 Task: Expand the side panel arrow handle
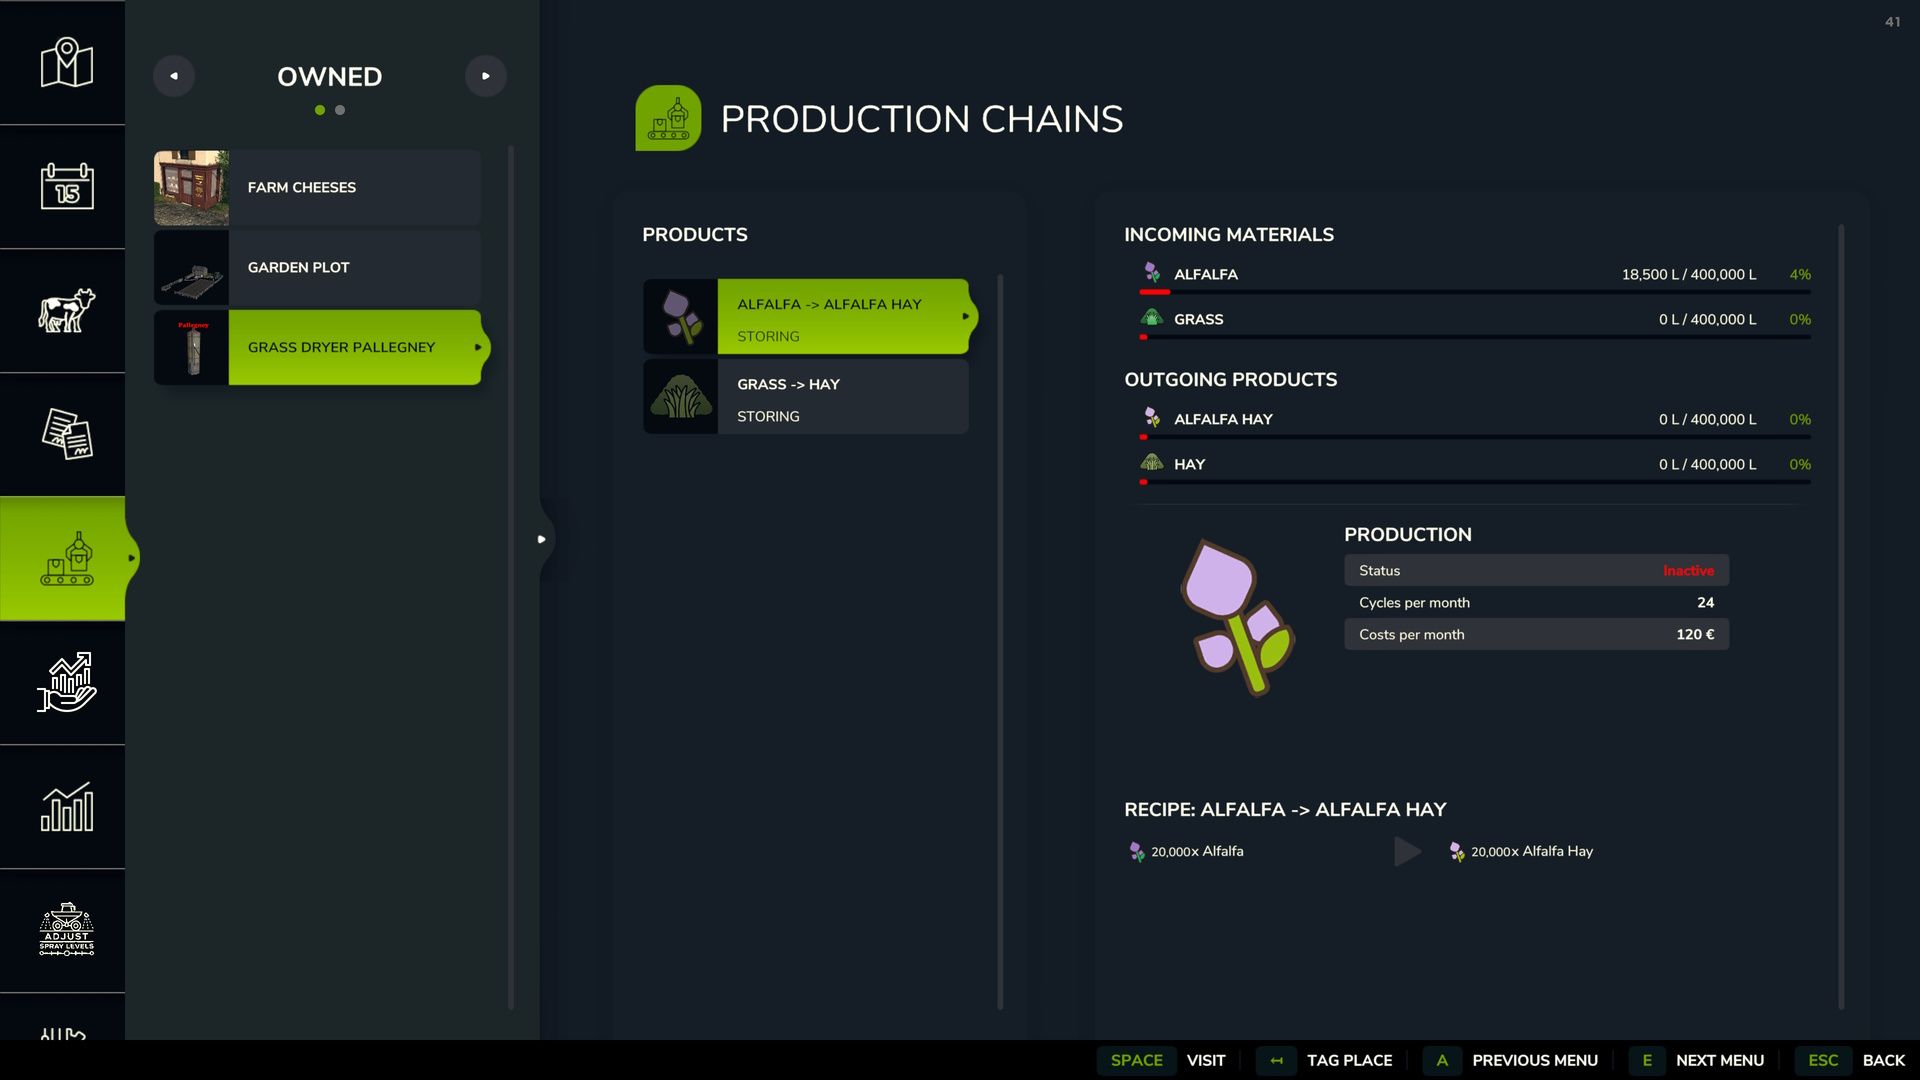[x=541, y=539]
